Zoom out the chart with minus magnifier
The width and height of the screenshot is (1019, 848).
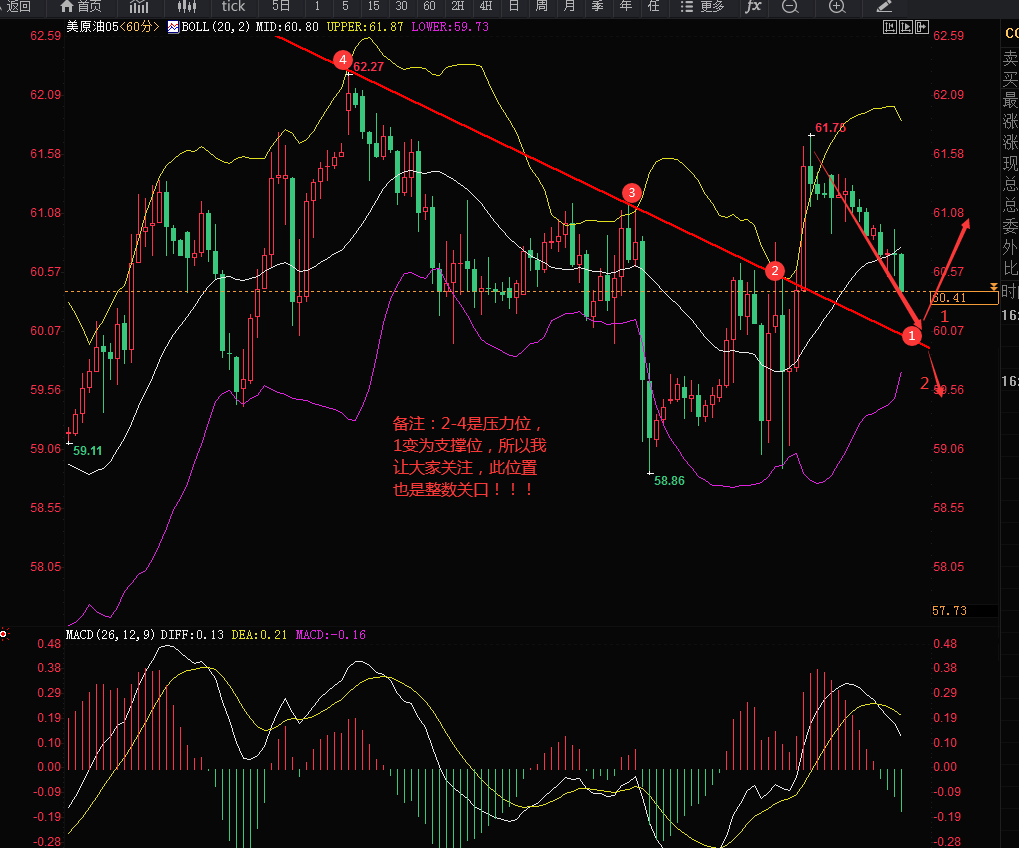pos(790,6)
